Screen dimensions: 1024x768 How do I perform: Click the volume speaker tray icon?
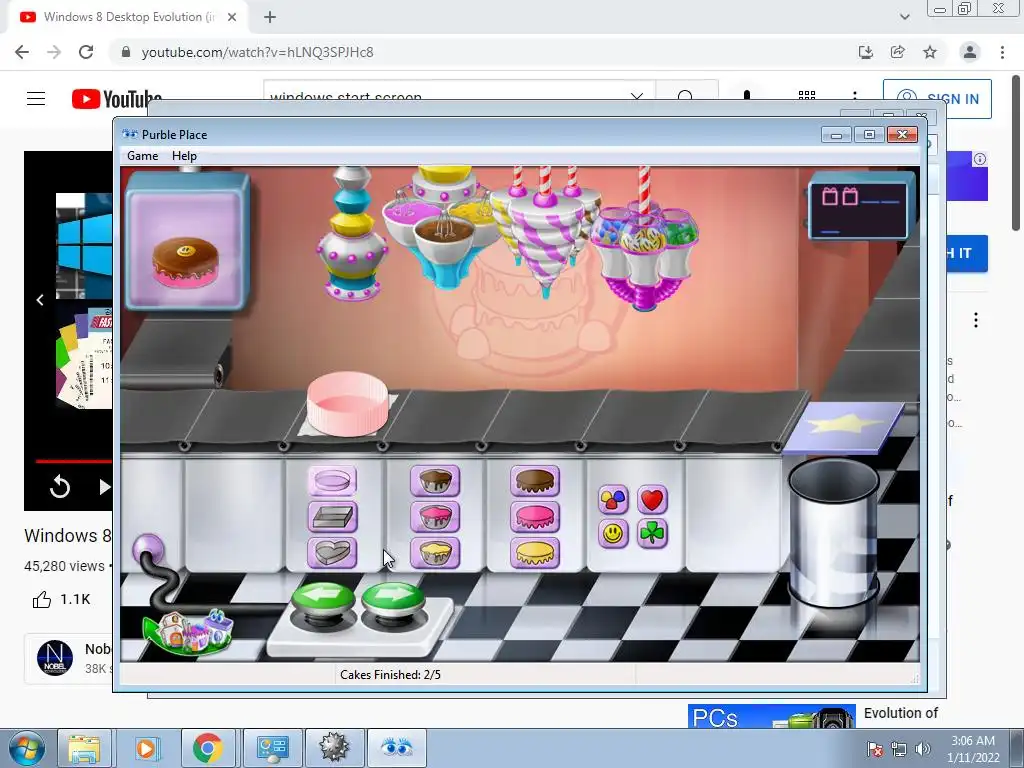(x=923, y=749)
